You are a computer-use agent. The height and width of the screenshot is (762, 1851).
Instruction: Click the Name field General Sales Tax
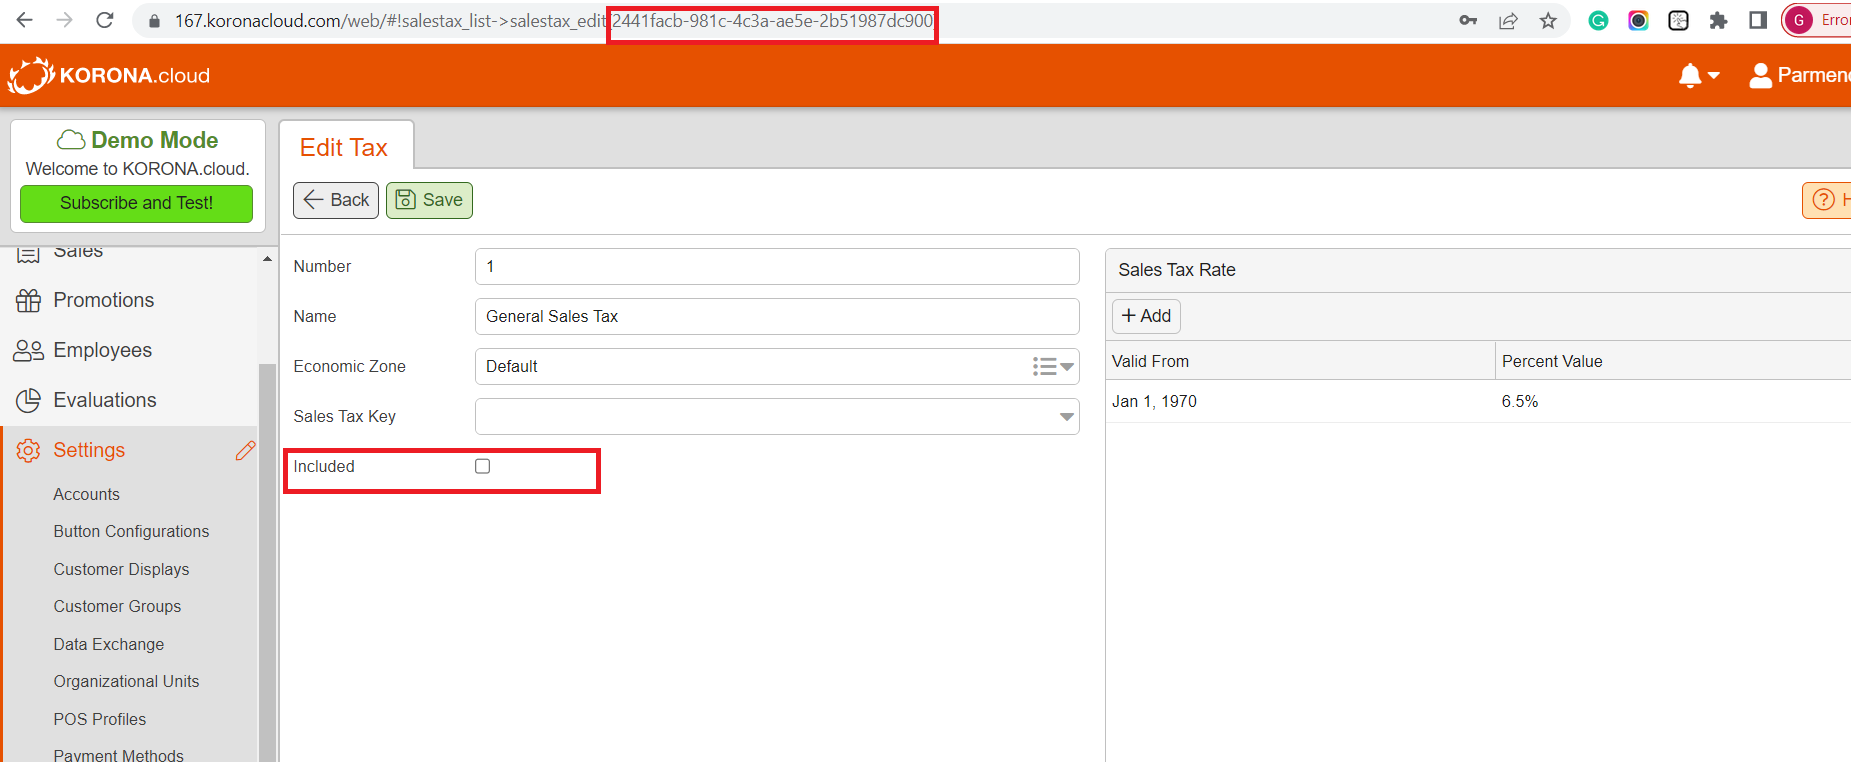click(x=777, y=317)
